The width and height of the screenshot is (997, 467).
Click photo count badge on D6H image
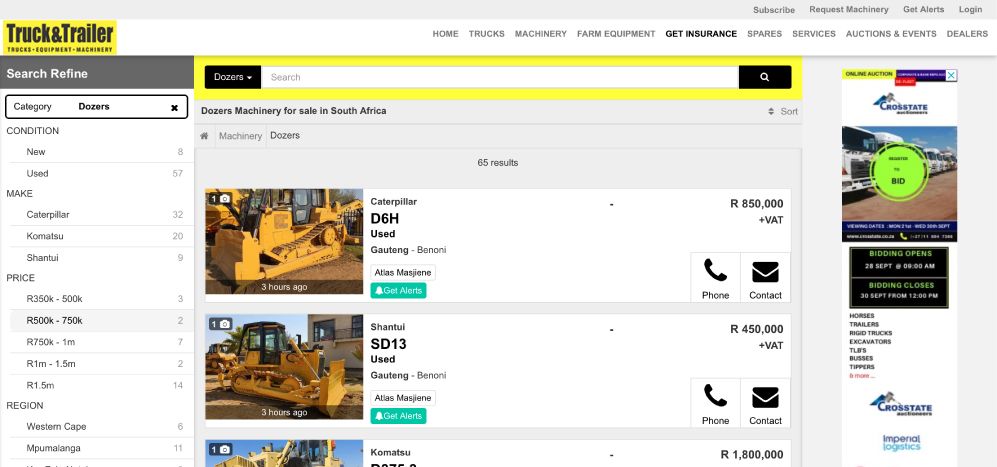click(x=220, y=199)
